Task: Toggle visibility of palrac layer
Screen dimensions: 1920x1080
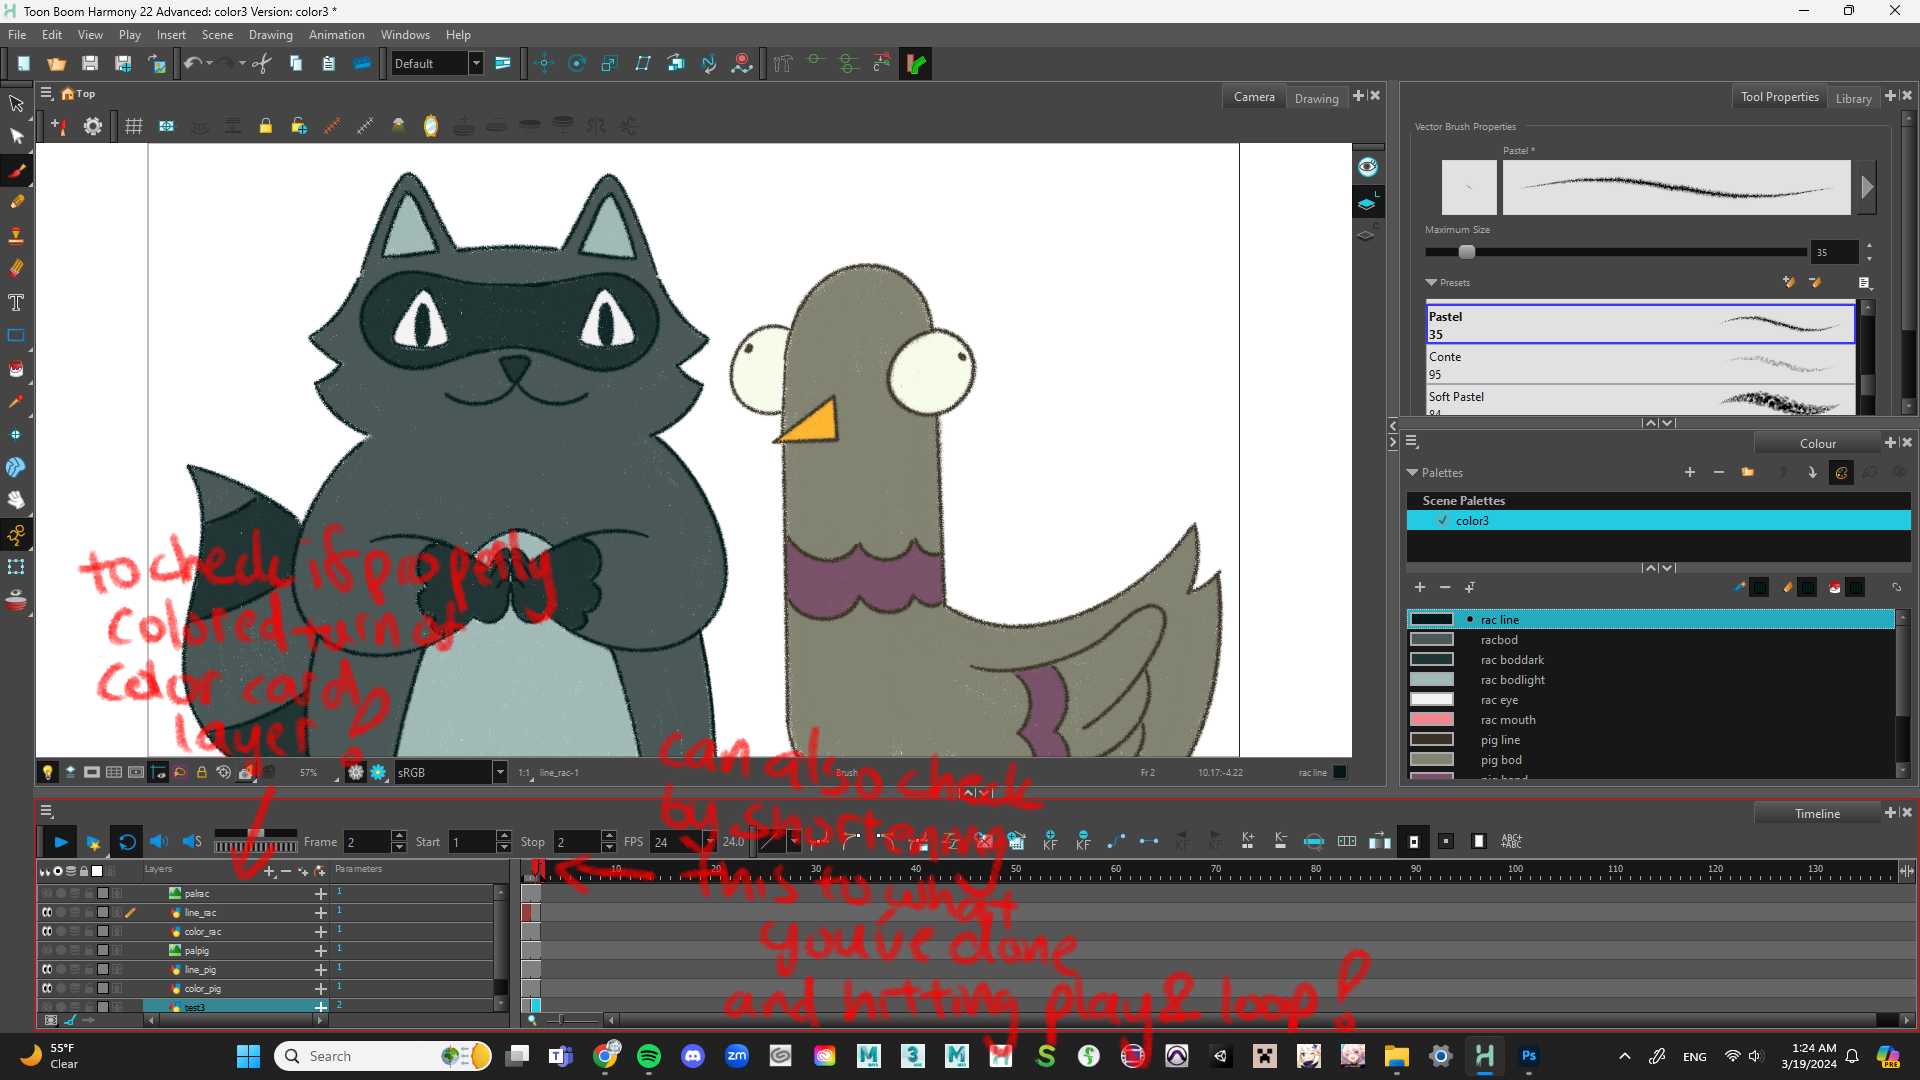Action: [x=46, y=893]
